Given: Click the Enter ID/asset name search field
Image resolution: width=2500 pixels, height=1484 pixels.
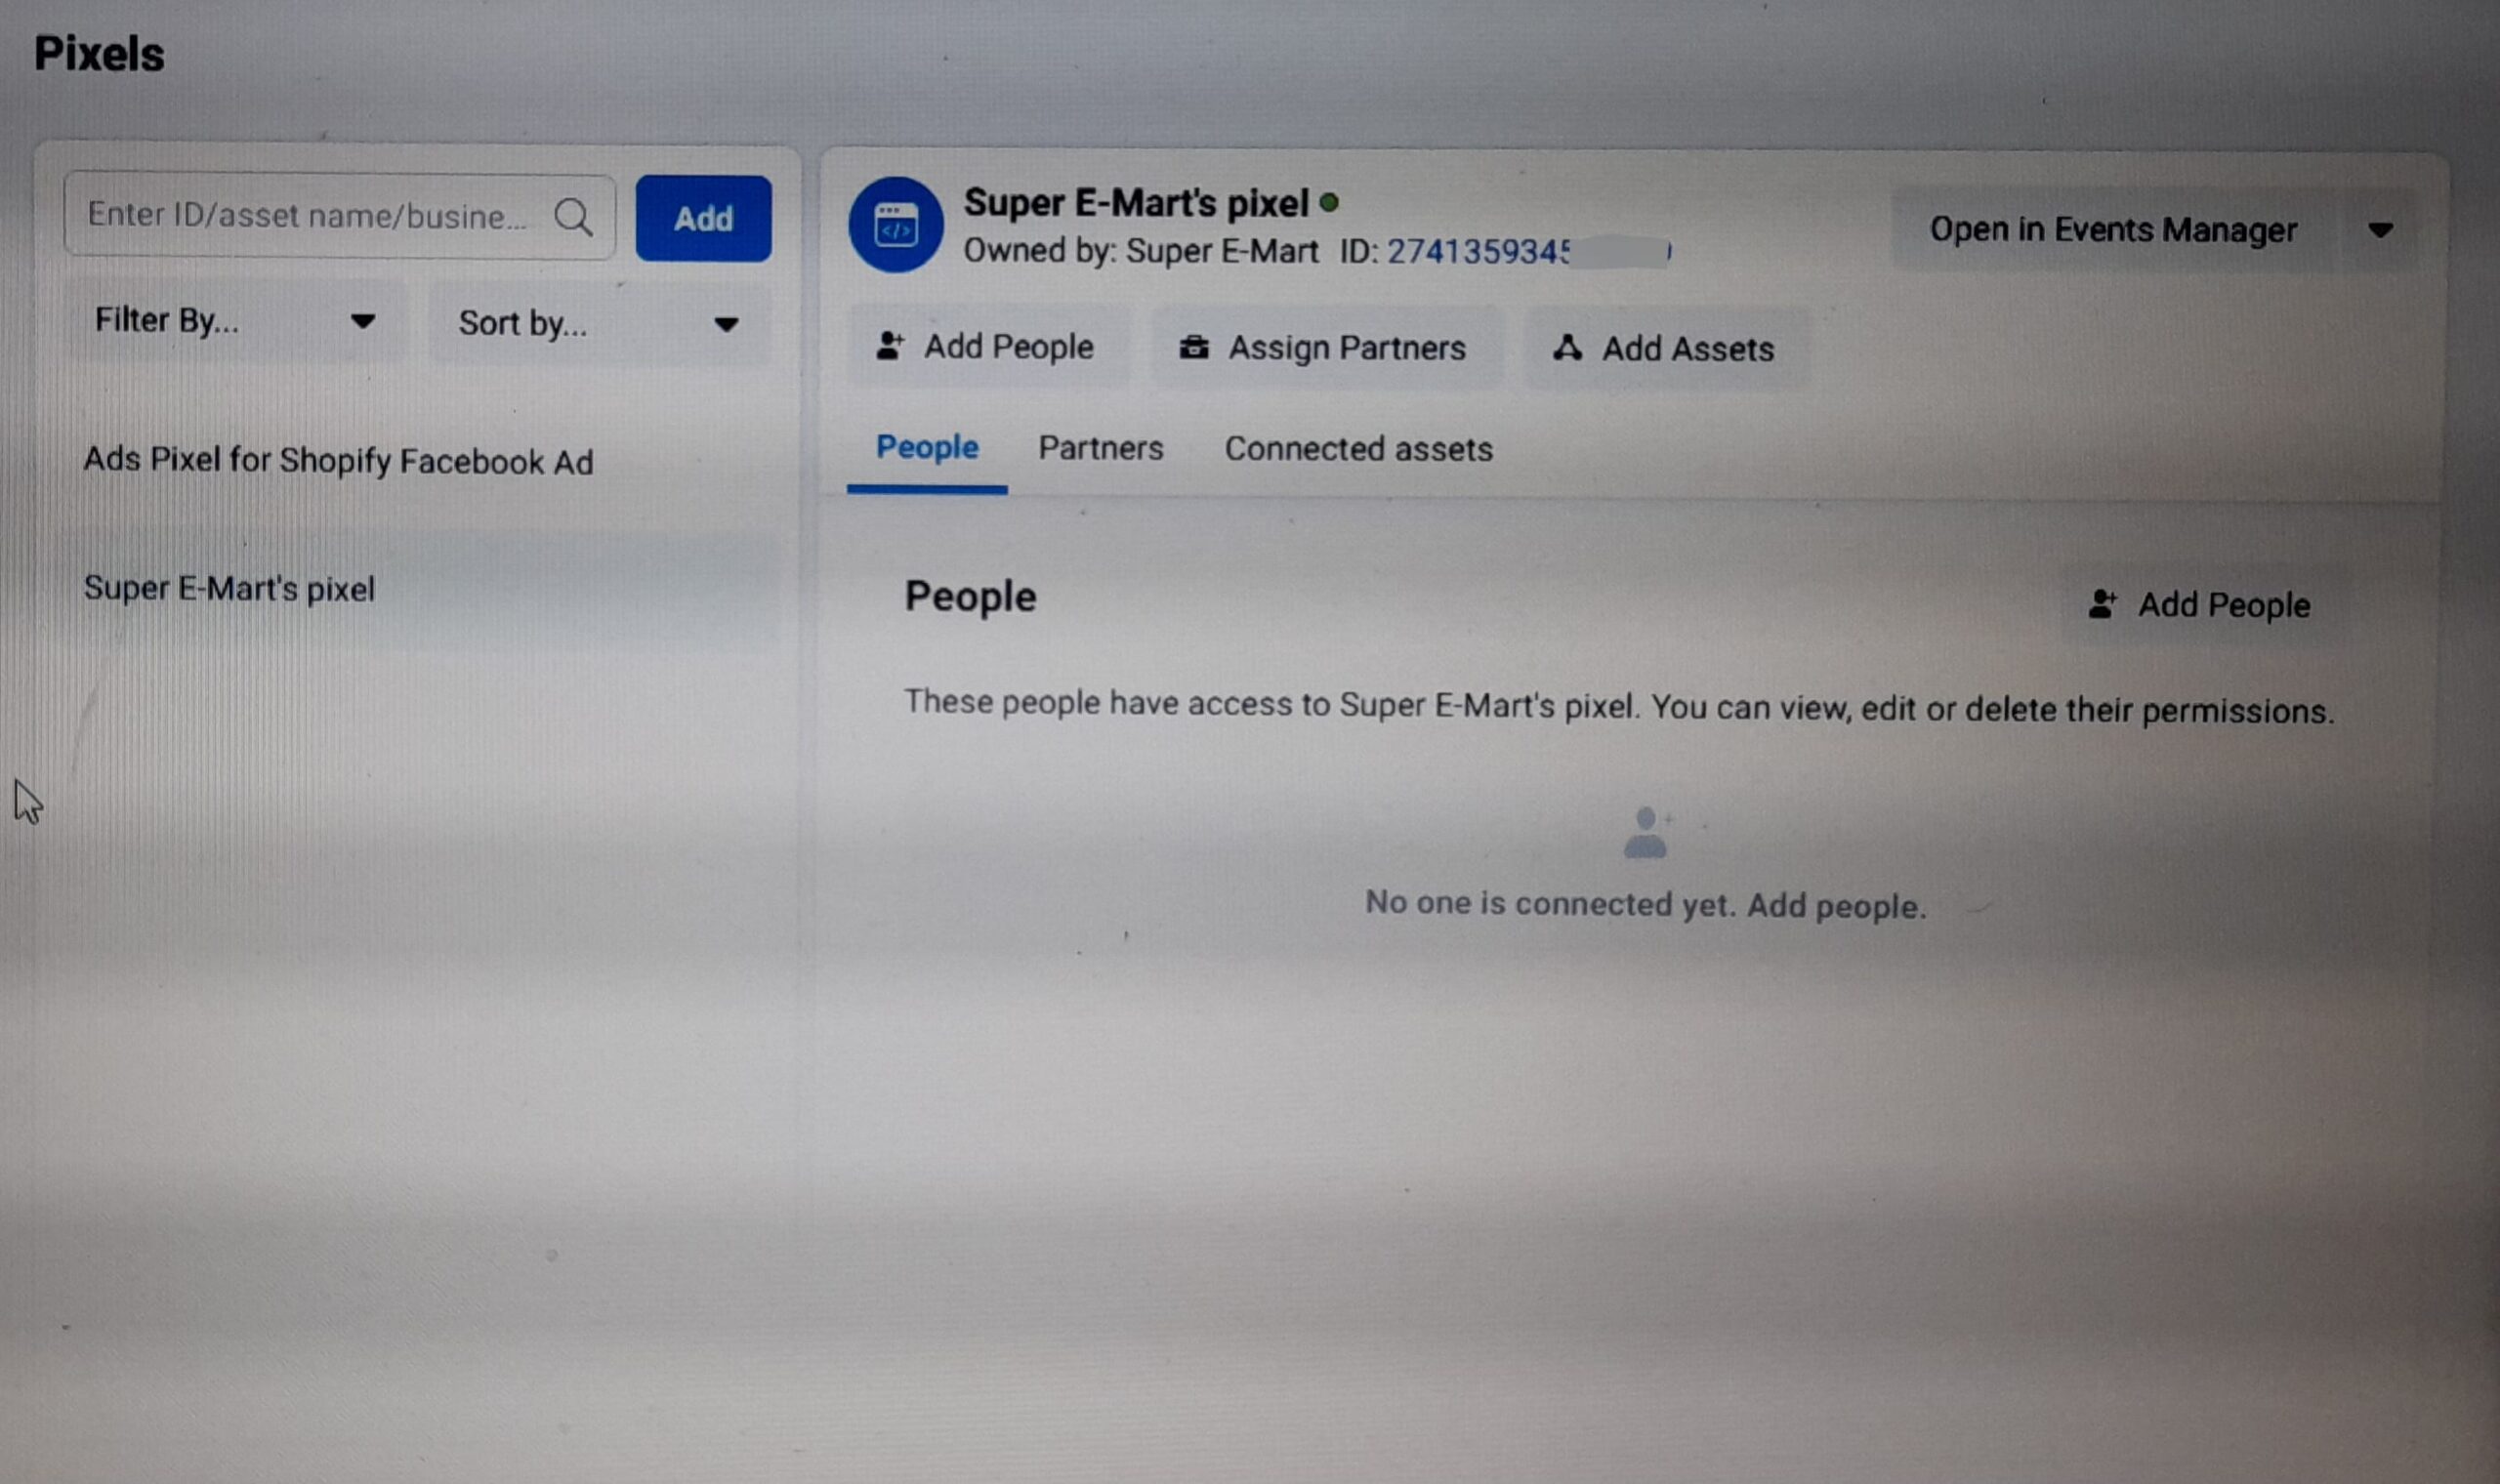Looking at the screenshot, I should (x=336, y=219).
